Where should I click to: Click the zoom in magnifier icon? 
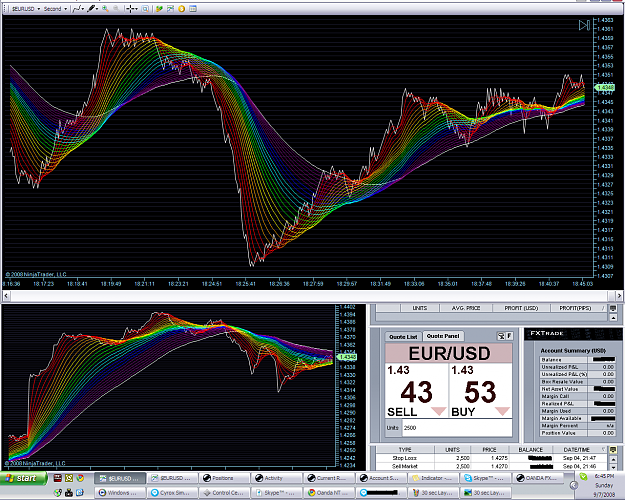[x=106, y=9]
